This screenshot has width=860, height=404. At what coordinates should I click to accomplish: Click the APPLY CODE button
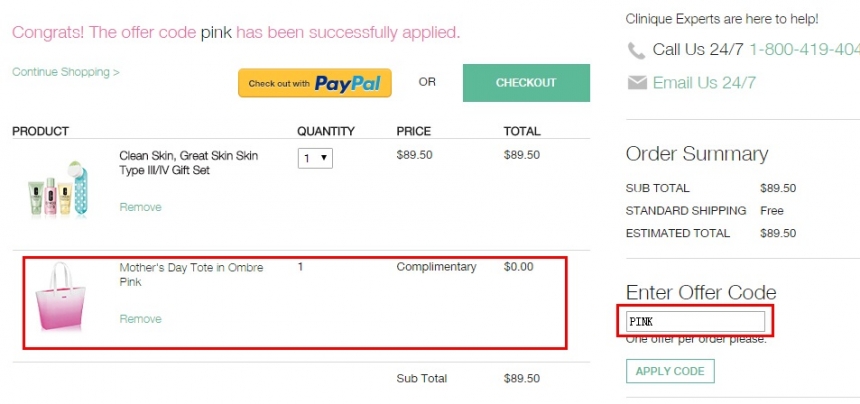670,371
